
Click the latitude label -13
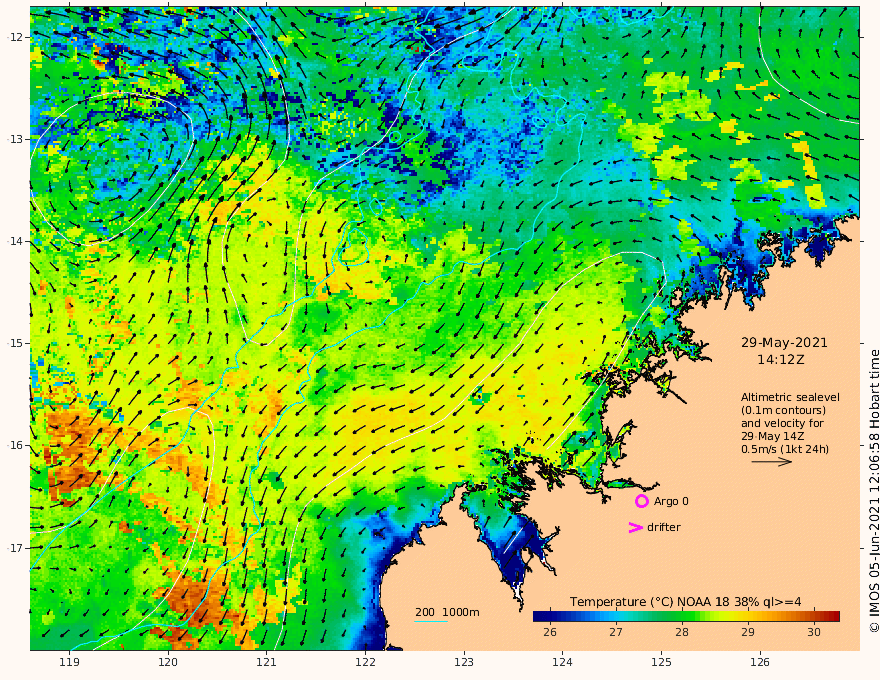pos(15,139)
